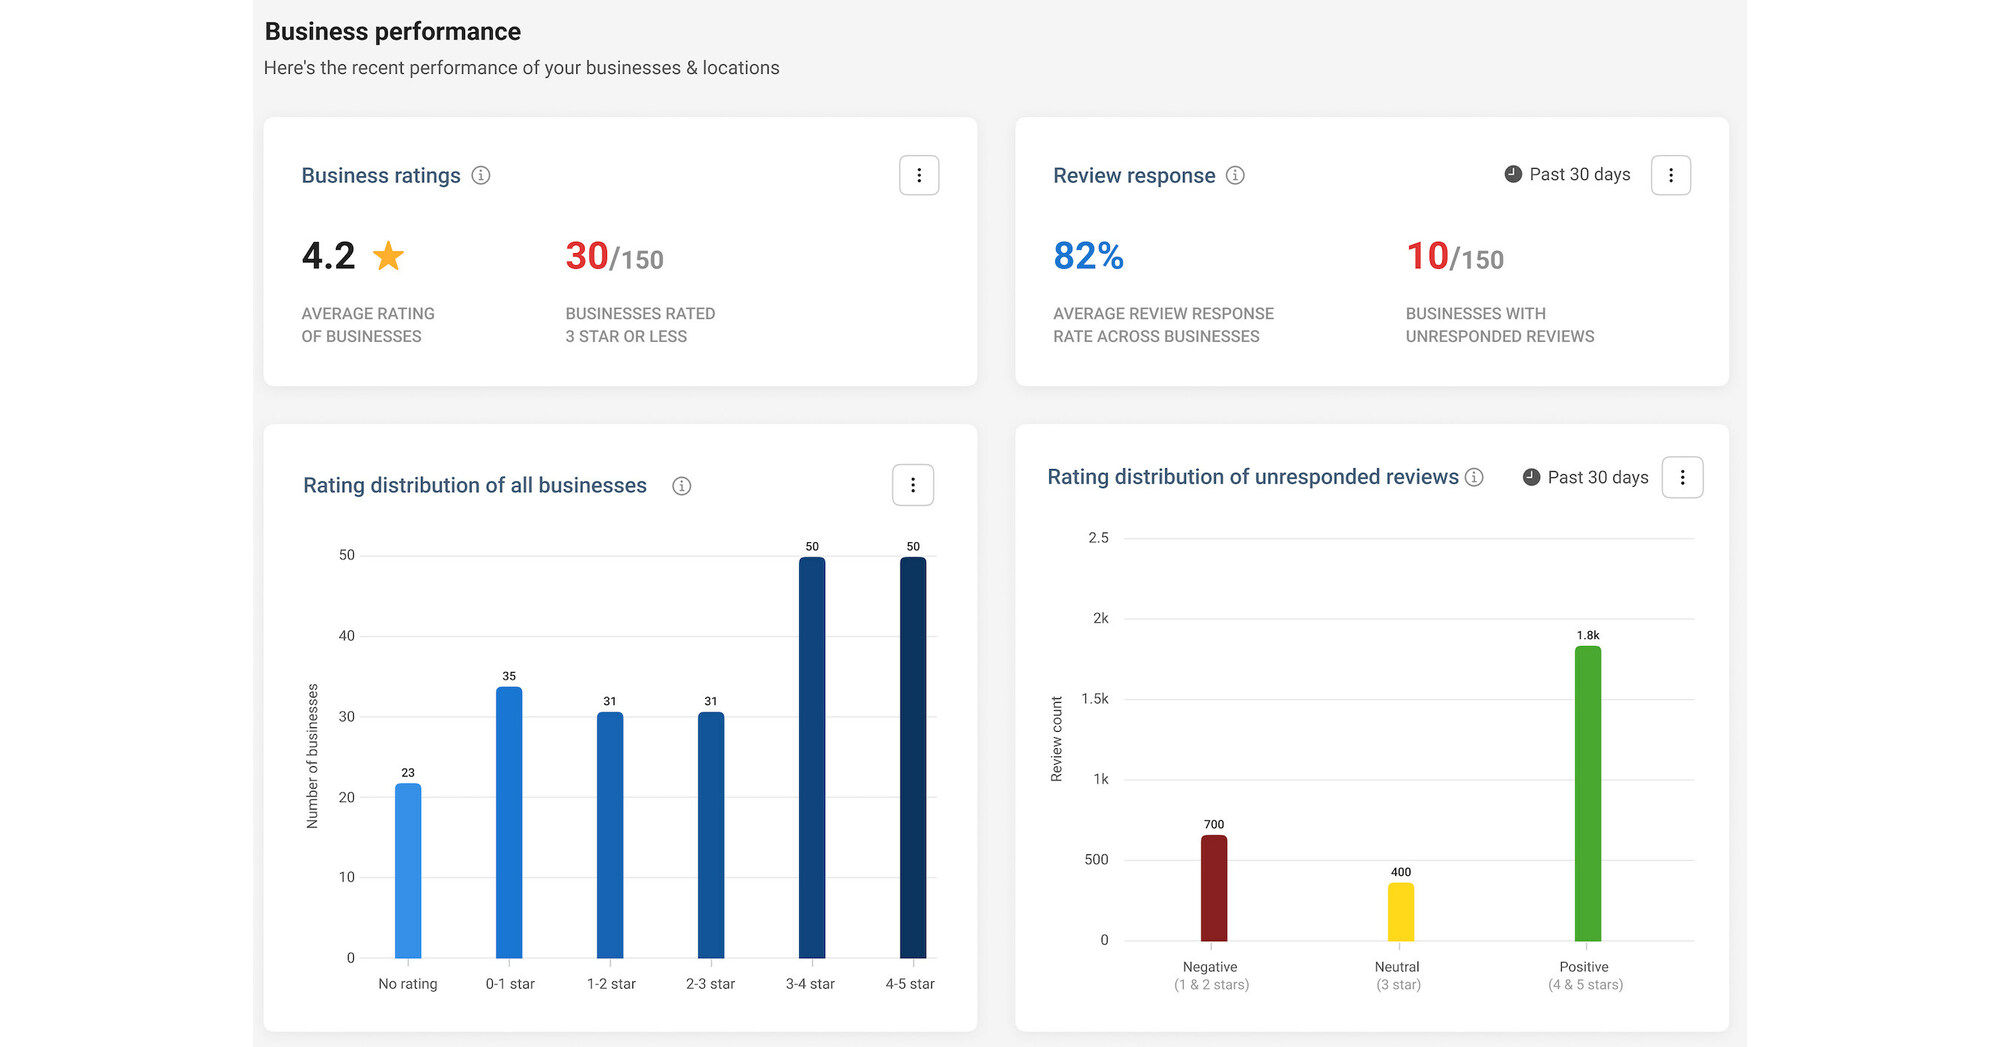Click info icon beside unresponded reviews chart title
The height and width of the screenshot is (1047, 2000).
point(1474,477)
